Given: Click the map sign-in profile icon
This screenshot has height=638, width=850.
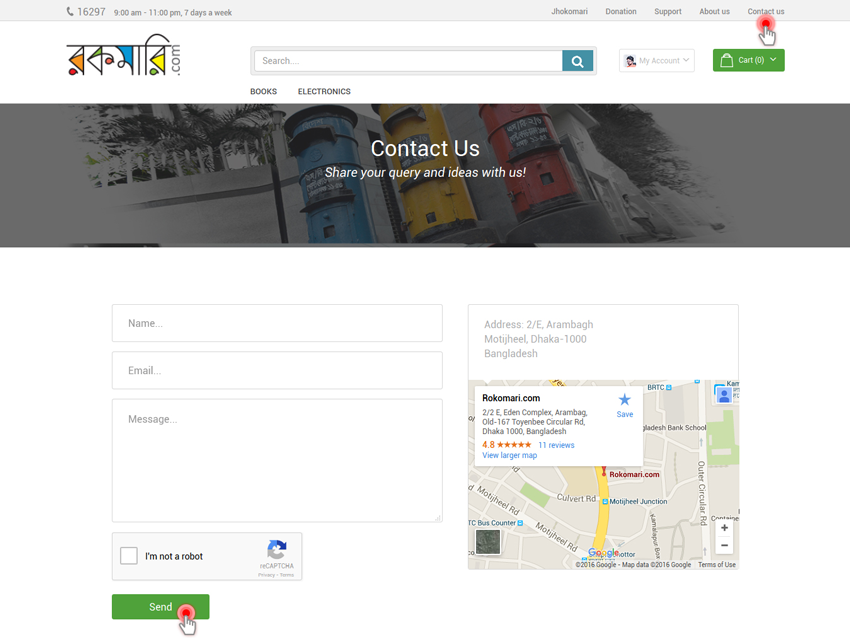Looking at the screenshot, I should point(723,395).
